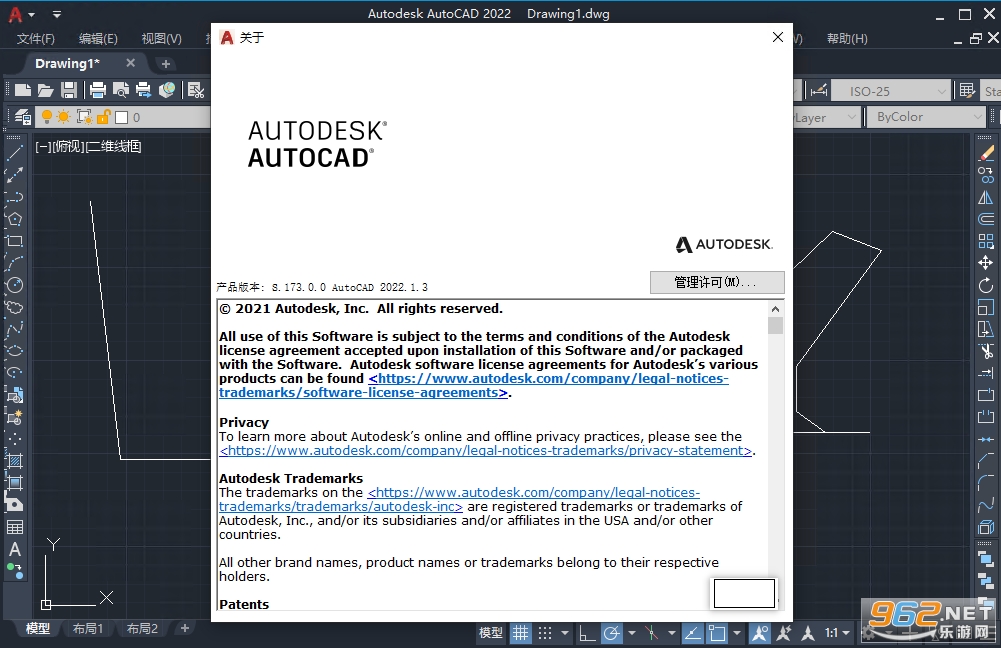
Task: Expand the polar tracking options arrow
Action: (x=632, y=633)
